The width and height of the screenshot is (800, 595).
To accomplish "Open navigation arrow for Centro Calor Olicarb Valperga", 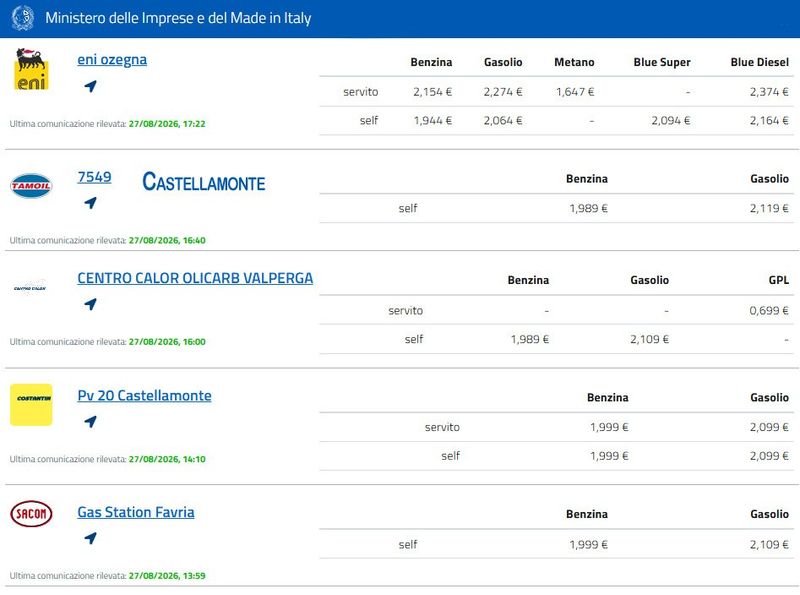I will click(x=90, y=304).
